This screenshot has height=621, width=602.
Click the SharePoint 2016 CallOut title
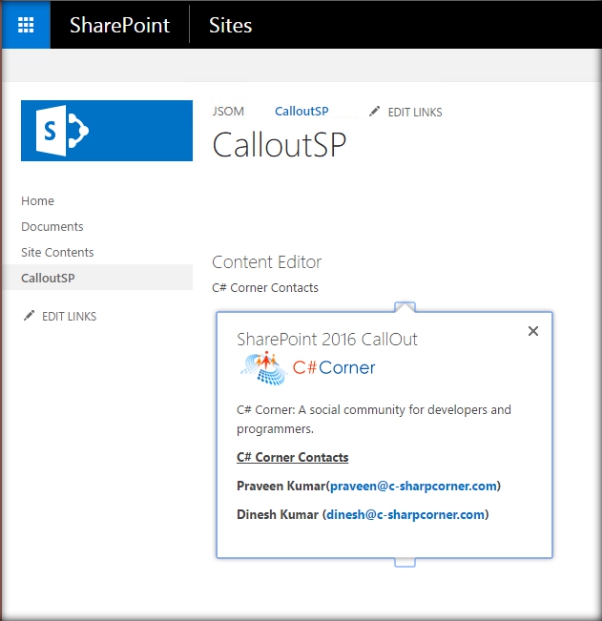point(327,339)
